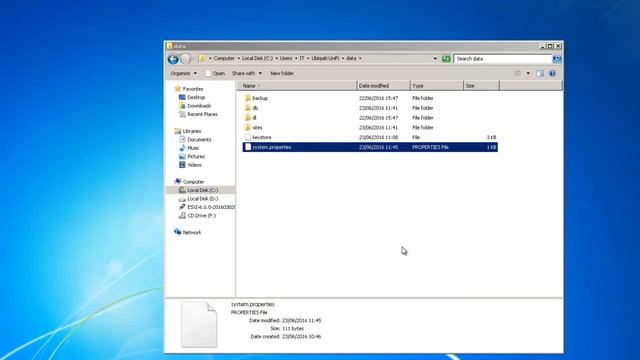Click the Forward navigation arrow
The height and width of the screenshot is (360, 640).
click(186, 59)
